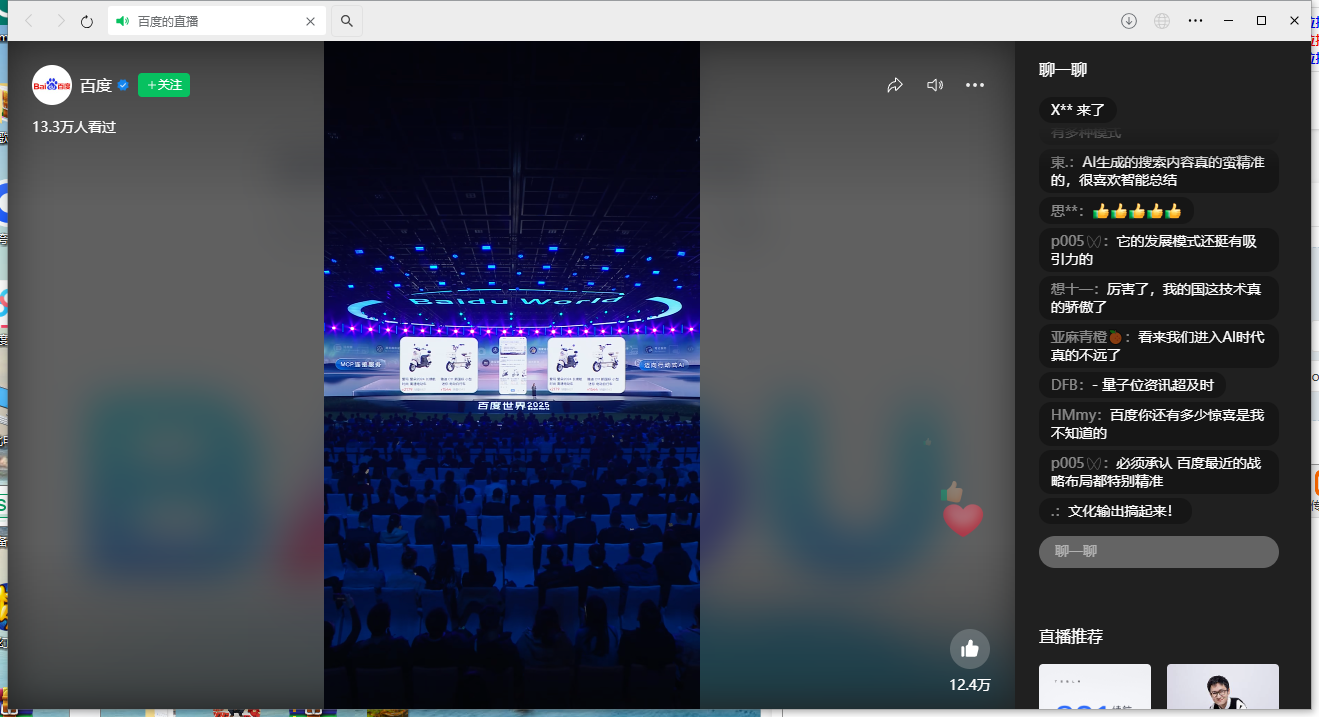Screen dimensions: 1319x717
Task: Follow Baidu with the green 关注 button
Action: pyautogui.click(x=164, y=86)
